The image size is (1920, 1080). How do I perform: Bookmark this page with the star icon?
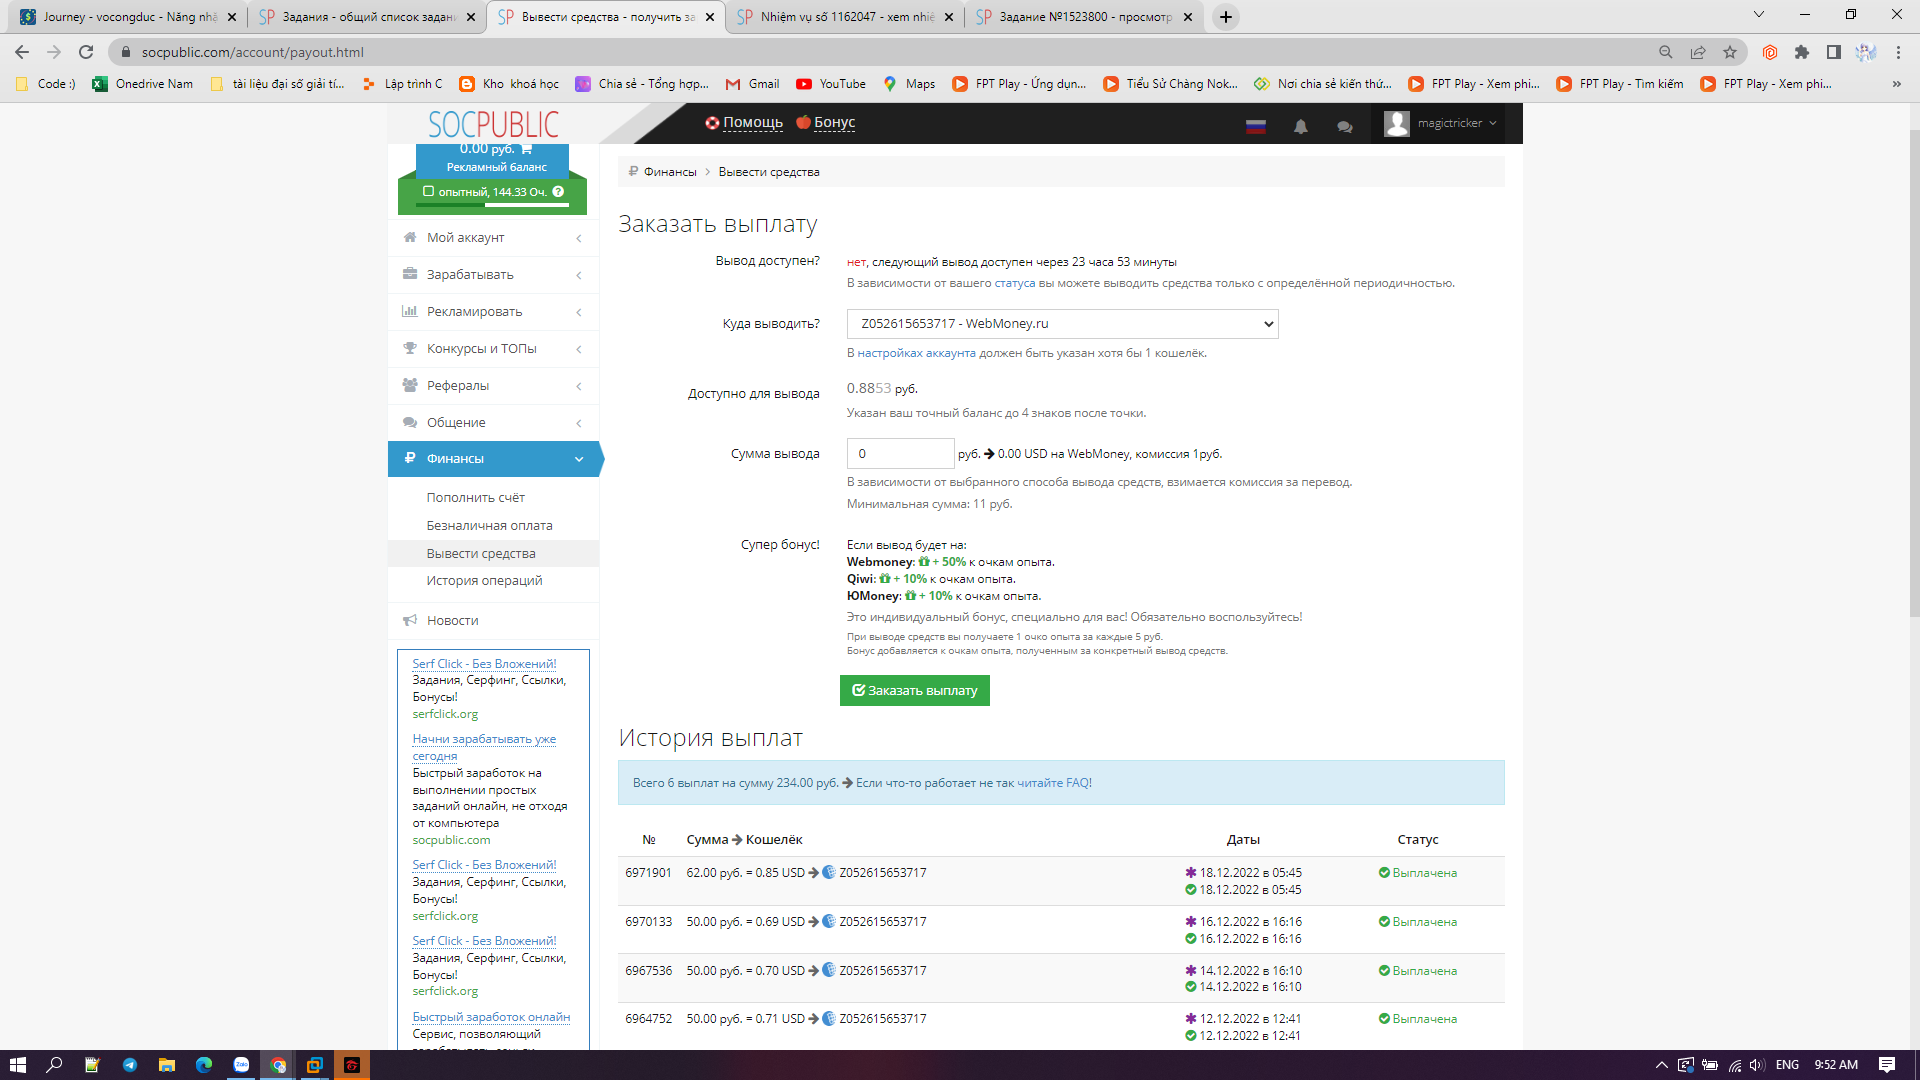[x=1730, y=52]
